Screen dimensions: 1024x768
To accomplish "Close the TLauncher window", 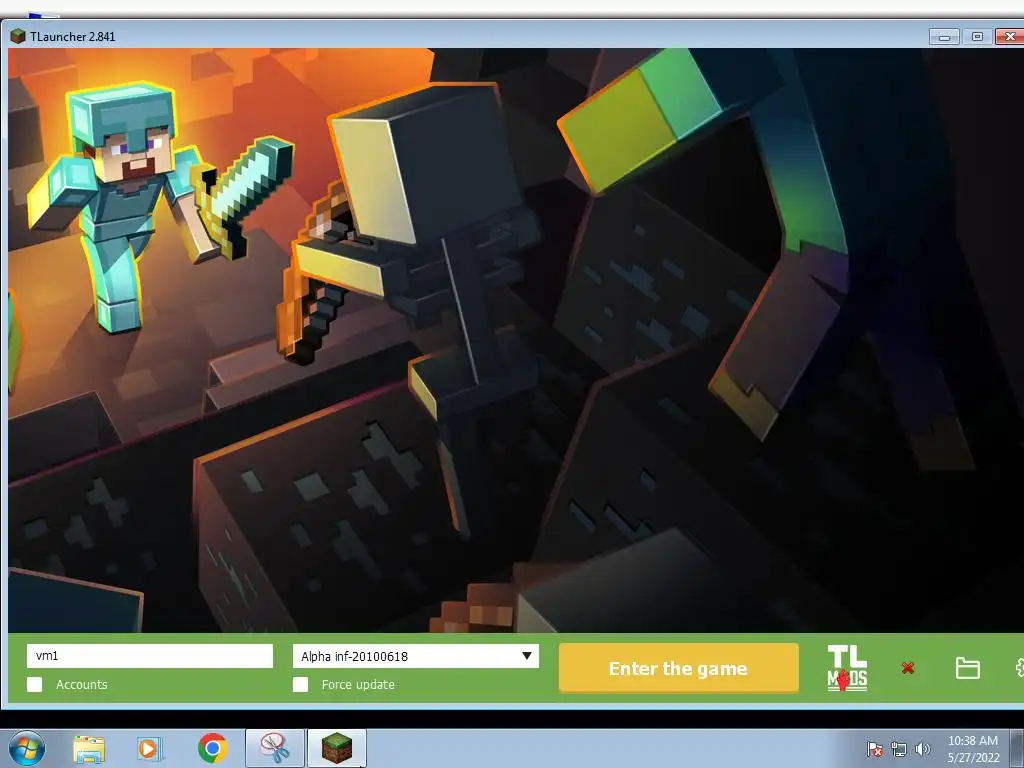I will [1010, 37].
